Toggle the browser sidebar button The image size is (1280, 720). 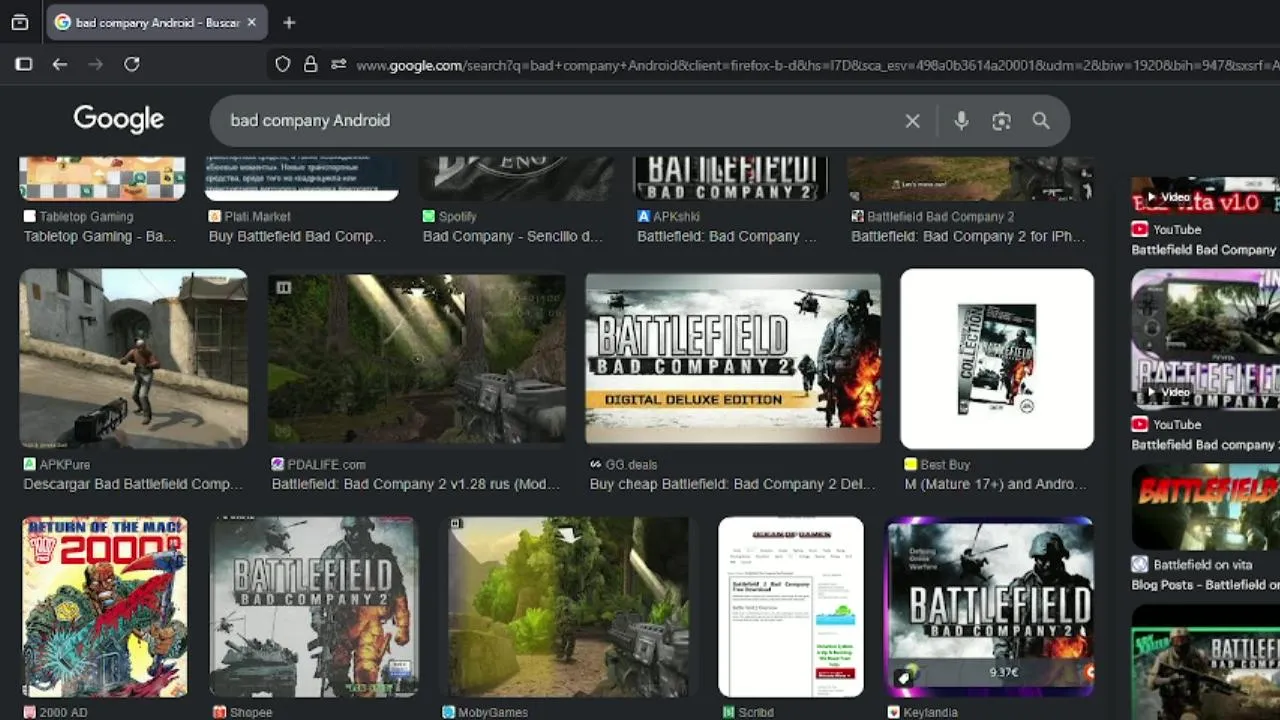(x=24, y=64)
